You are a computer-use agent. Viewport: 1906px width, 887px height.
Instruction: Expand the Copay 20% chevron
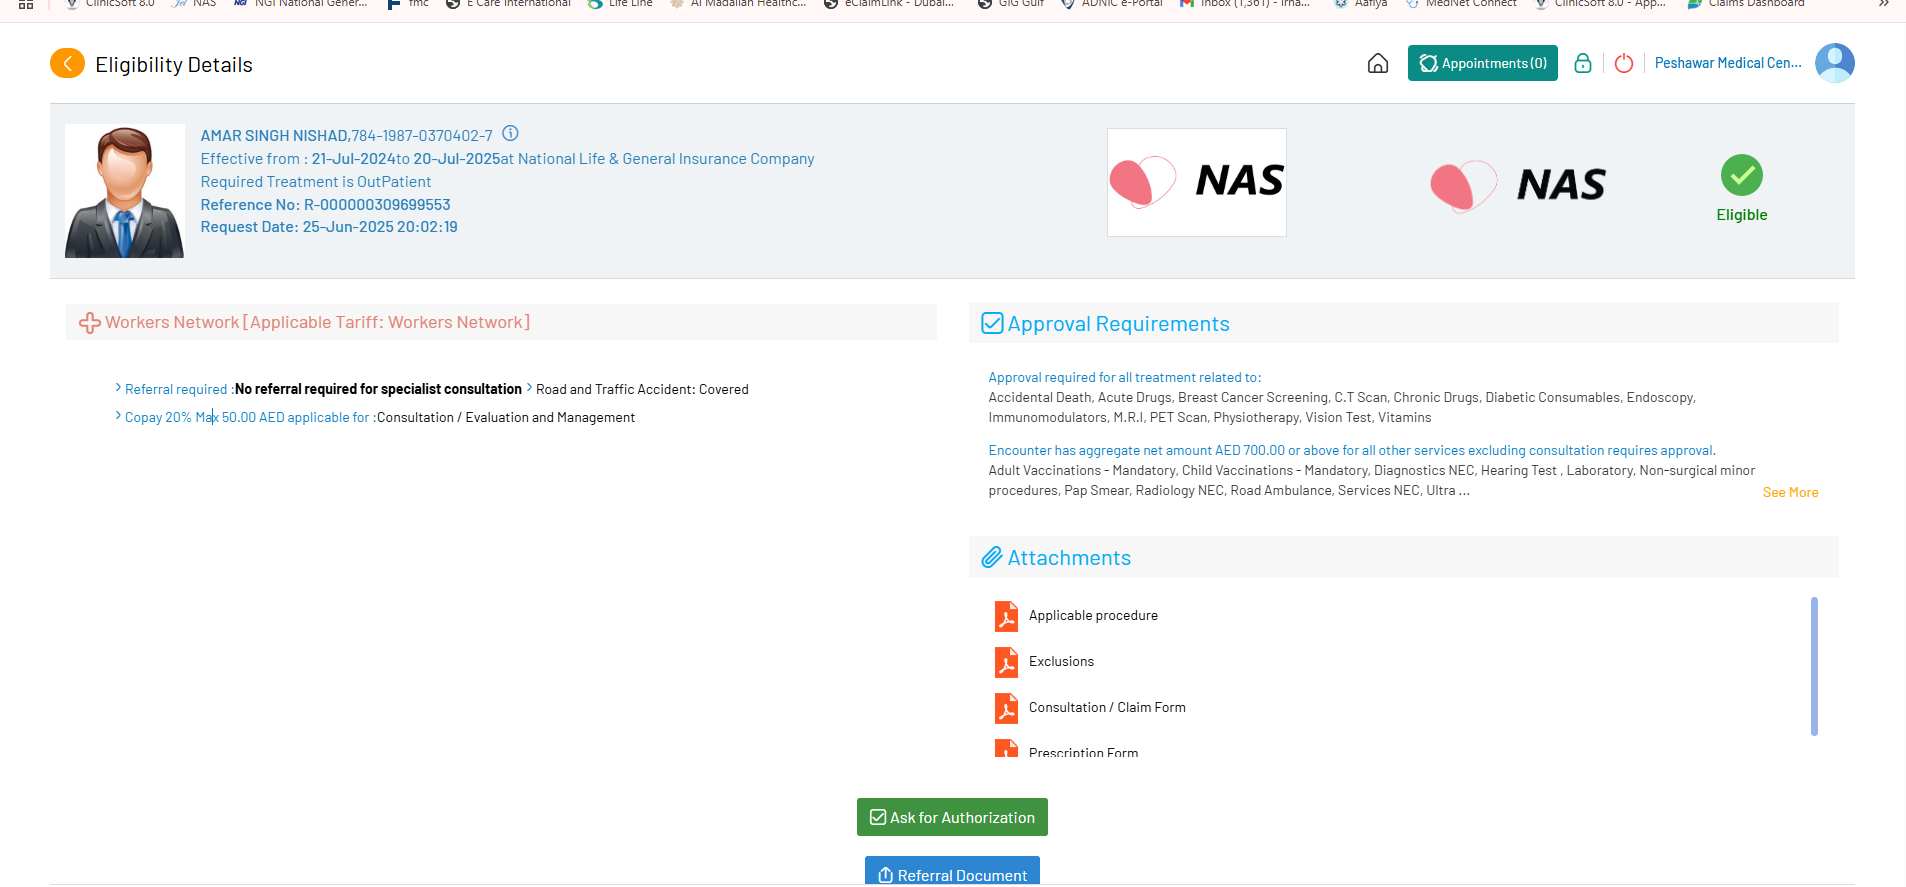(118, 416)
